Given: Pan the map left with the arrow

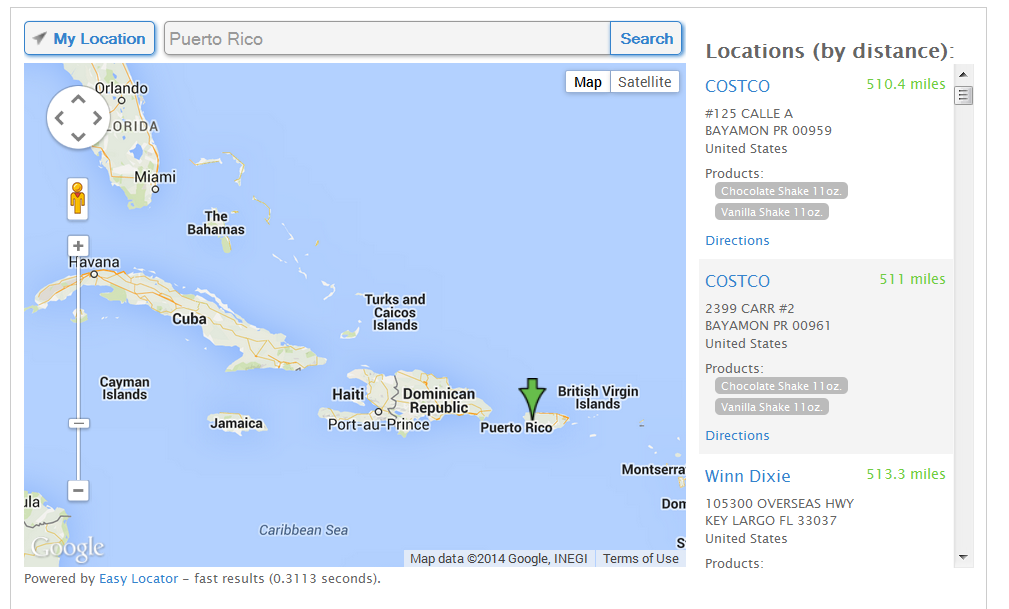Looking at the screenshot, I should 59,118.
